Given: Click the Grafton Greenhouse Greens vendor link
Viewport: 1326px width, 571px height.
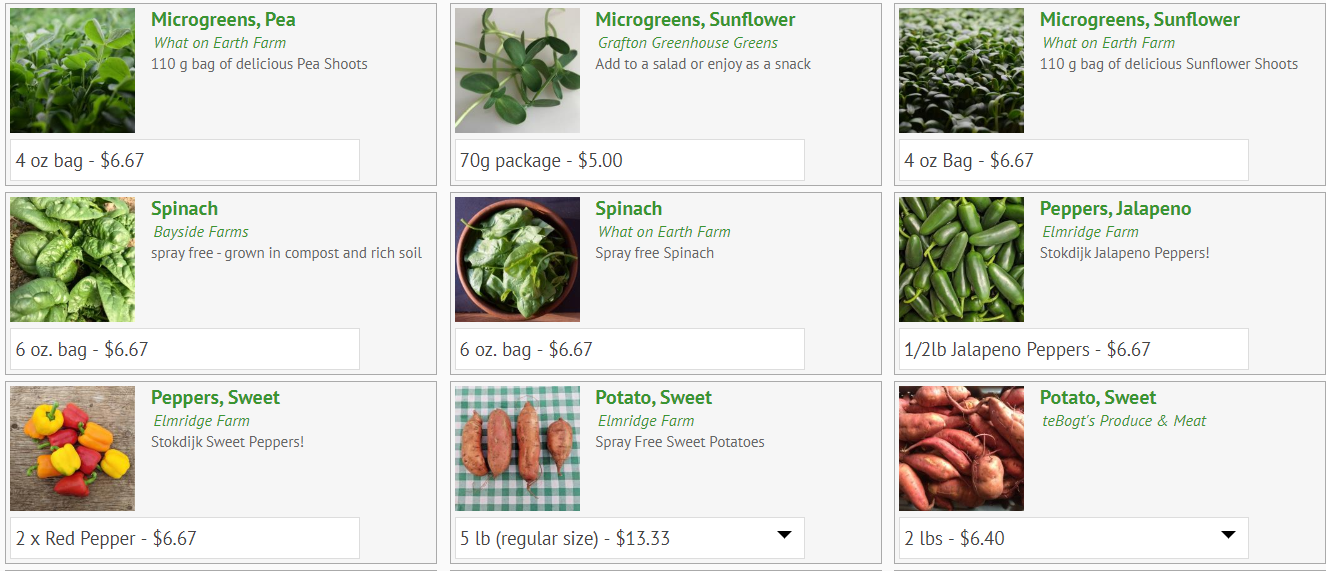Looking at the screenshot, I should [687, 43].
